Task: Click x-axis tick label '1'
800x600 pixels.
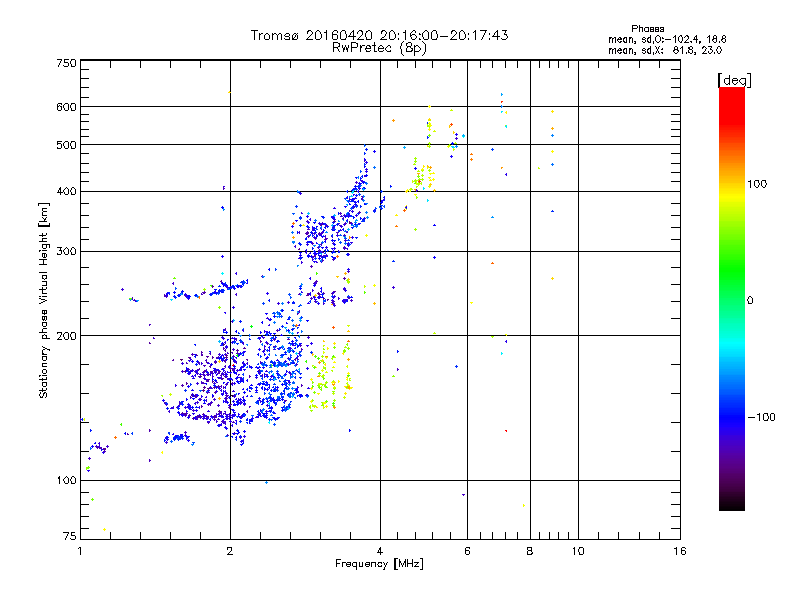Action: pyautogui.click(x=80, y=551)
